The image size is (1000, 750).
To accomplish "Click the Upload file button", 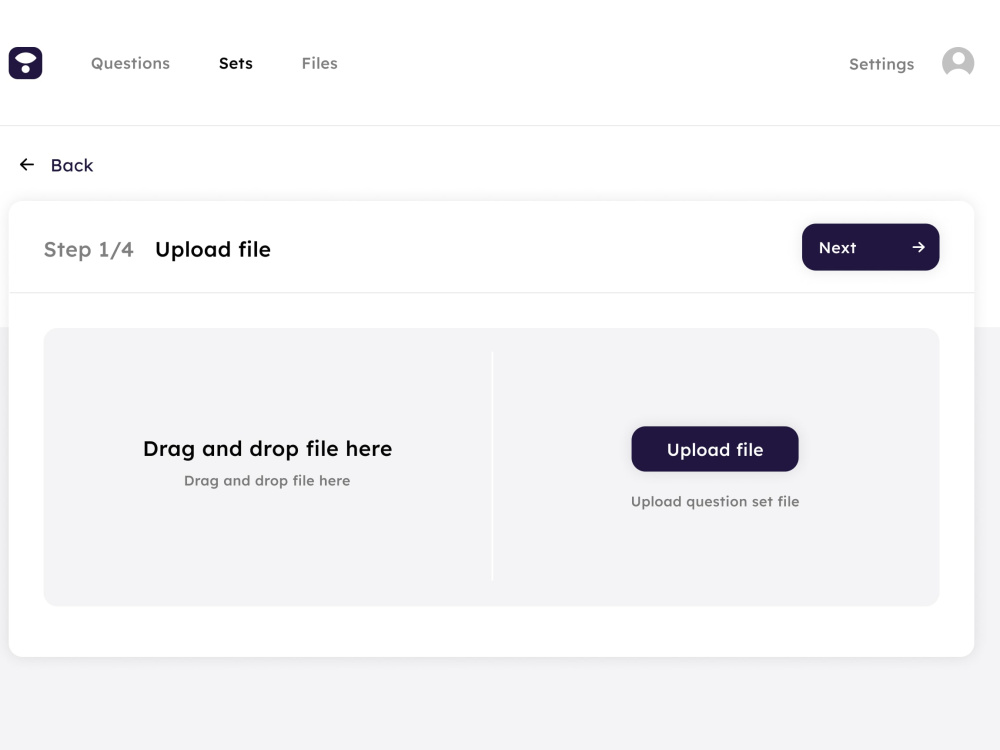I will [x=715, y=449].
